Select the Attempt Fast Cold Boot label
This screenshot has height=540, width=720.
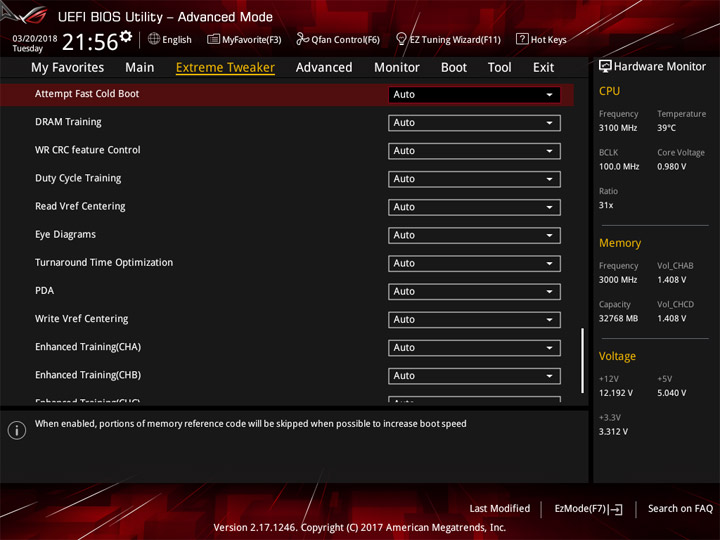pos(87,94)
